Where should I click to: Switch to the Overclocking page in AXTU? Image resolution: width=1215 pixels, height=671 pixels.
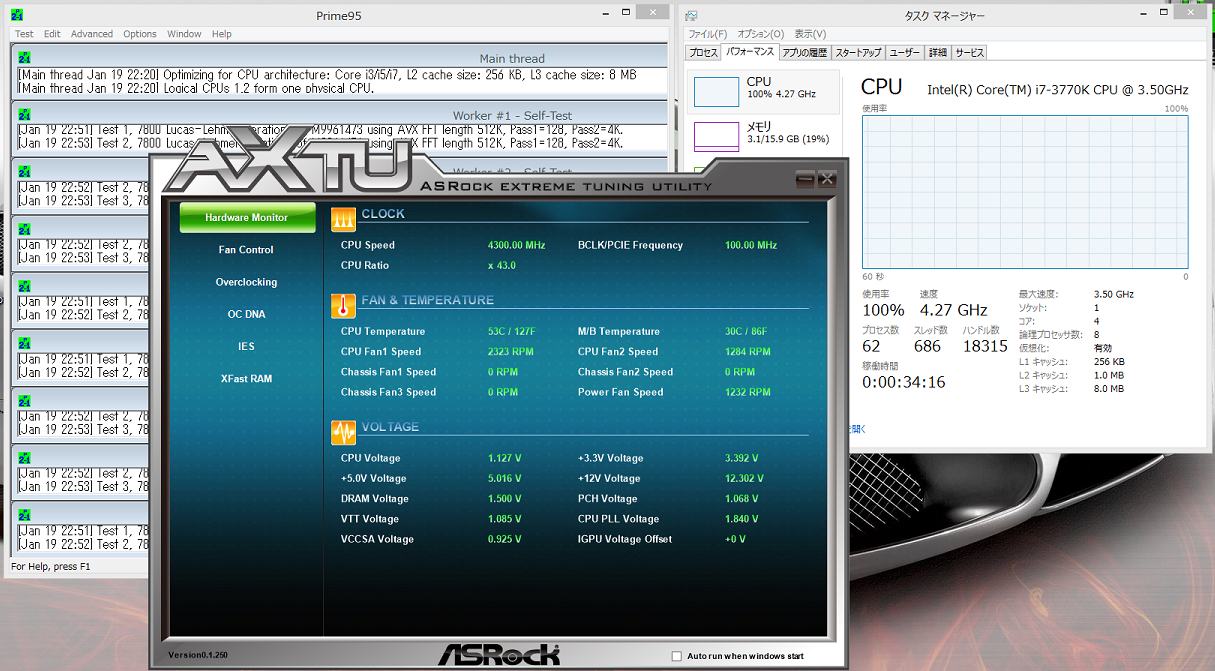point(247,282)
